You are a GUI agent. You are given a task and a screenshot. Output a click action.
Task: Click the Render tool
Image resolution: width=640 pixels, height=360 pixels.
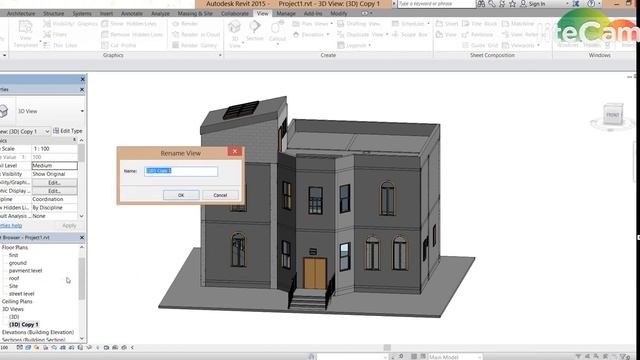pos(185,24)
